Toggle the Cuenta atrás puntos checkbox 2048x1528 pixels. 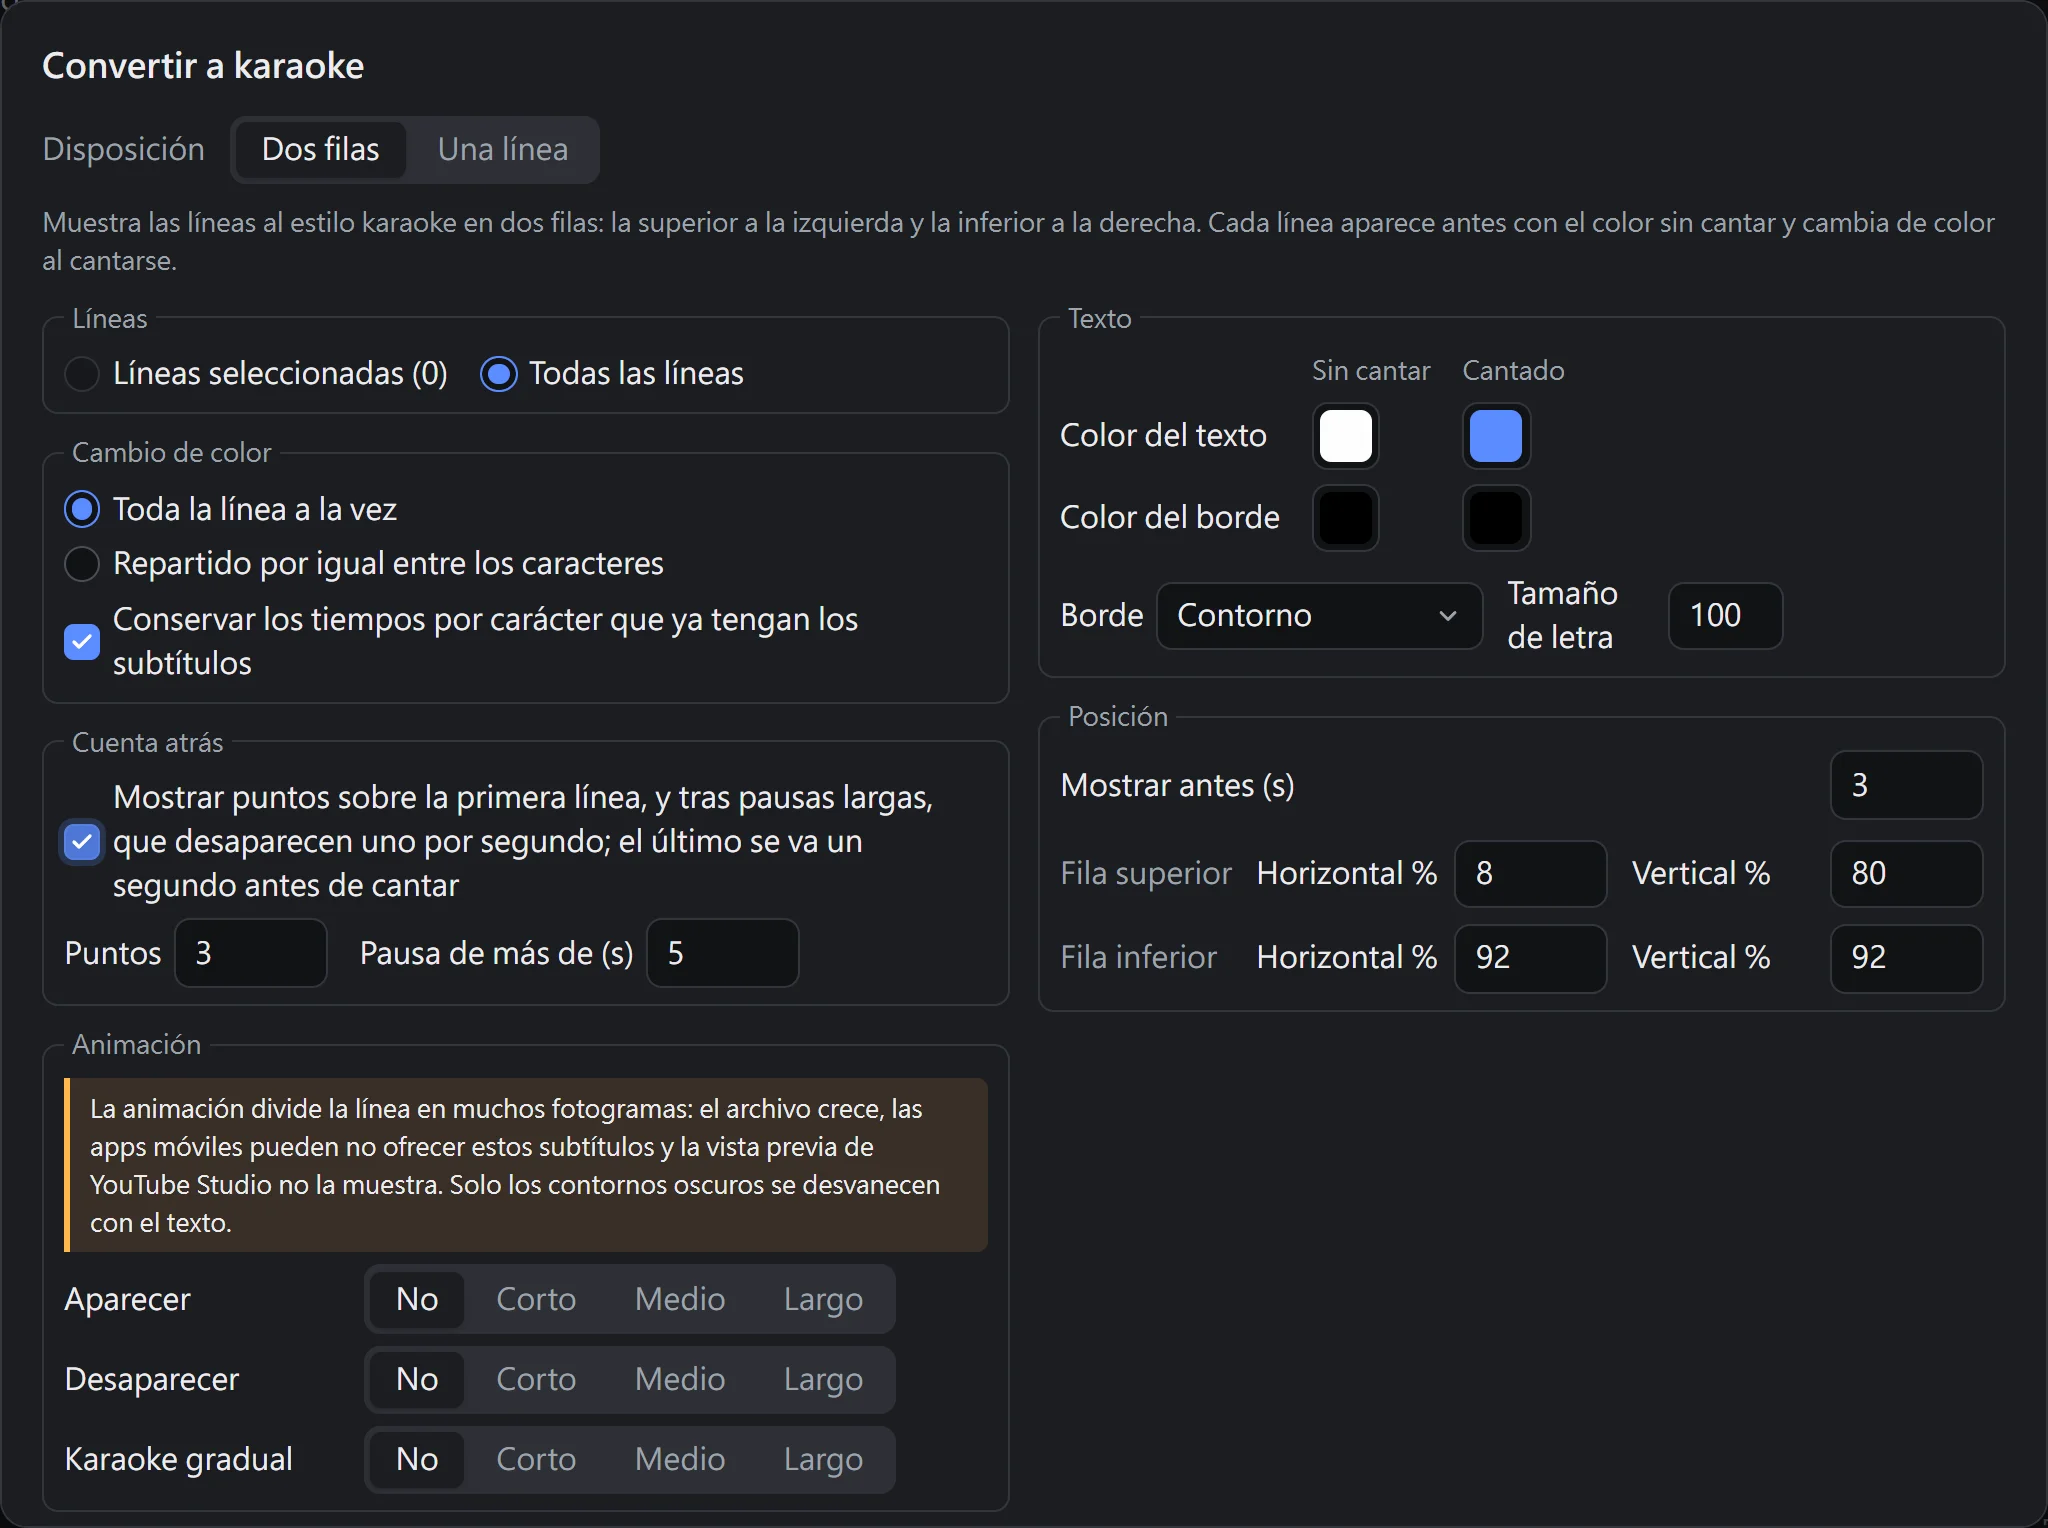82,842
